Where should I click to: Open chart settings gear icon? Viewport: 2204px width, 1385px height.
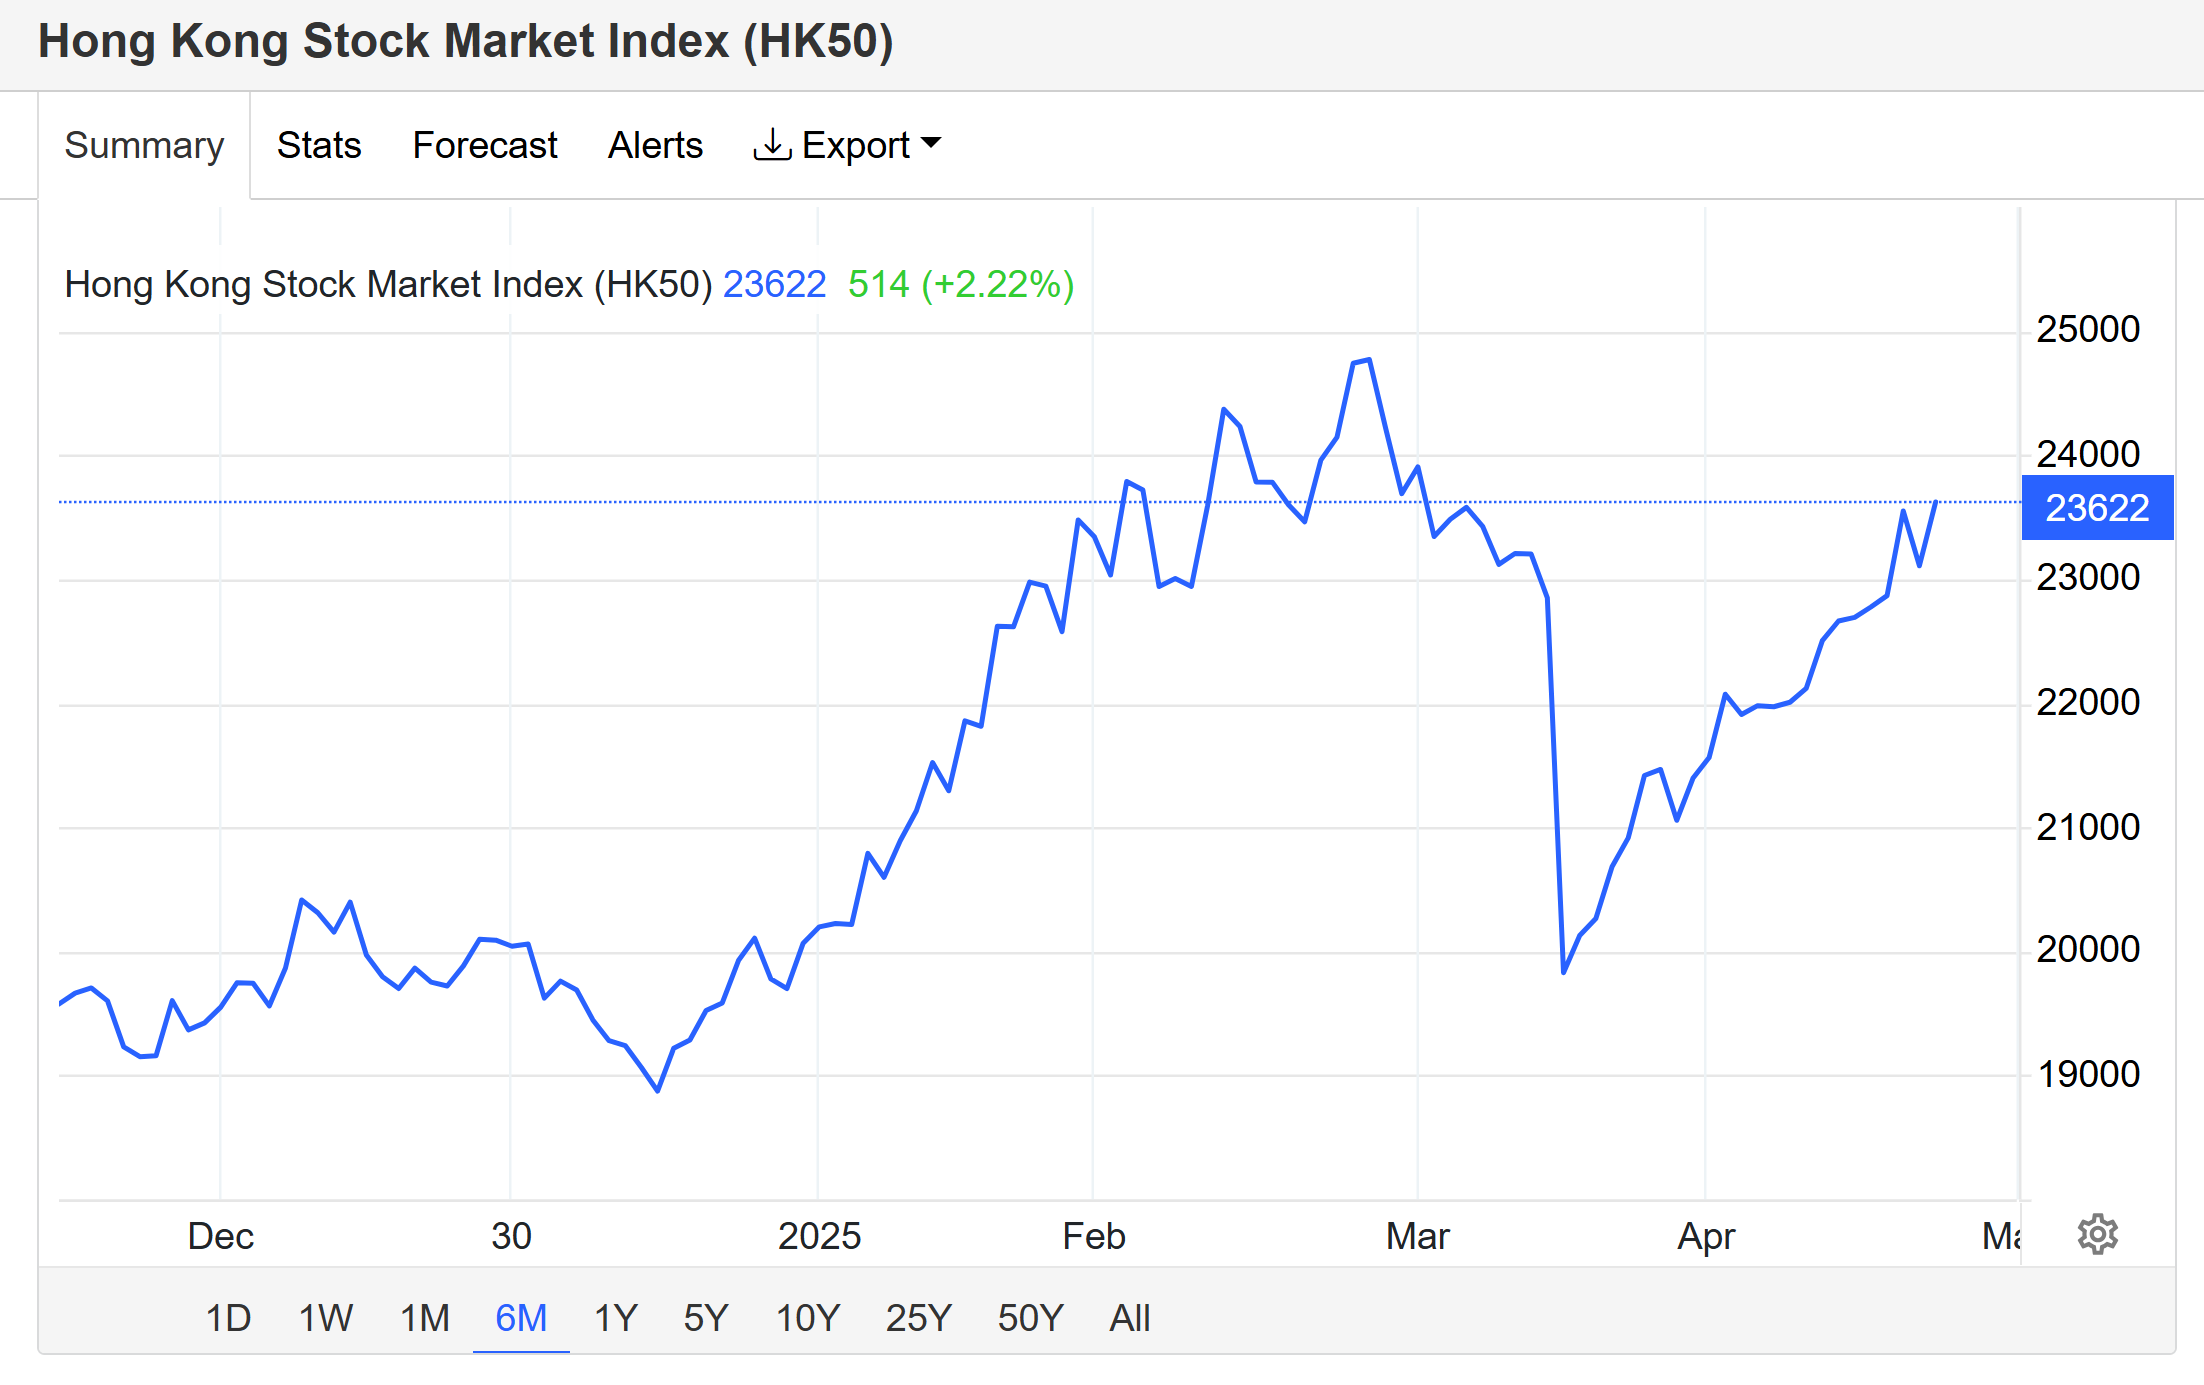point(2097,1234)
